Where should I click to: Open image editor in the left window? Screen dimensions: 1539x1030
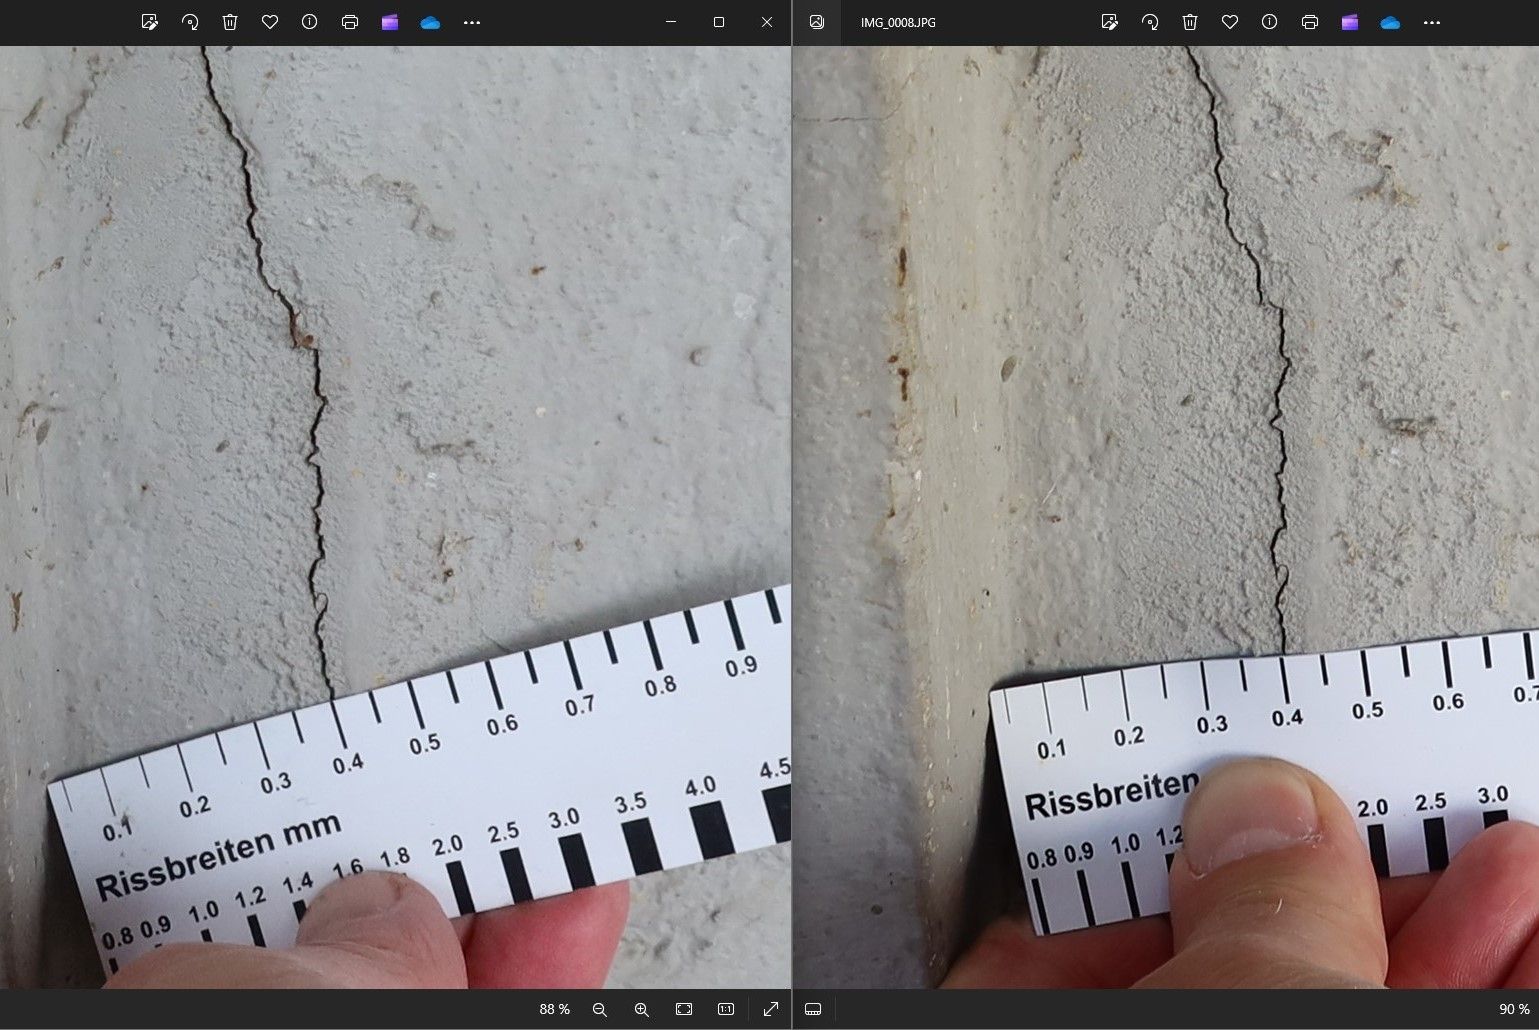coord(150,22)
